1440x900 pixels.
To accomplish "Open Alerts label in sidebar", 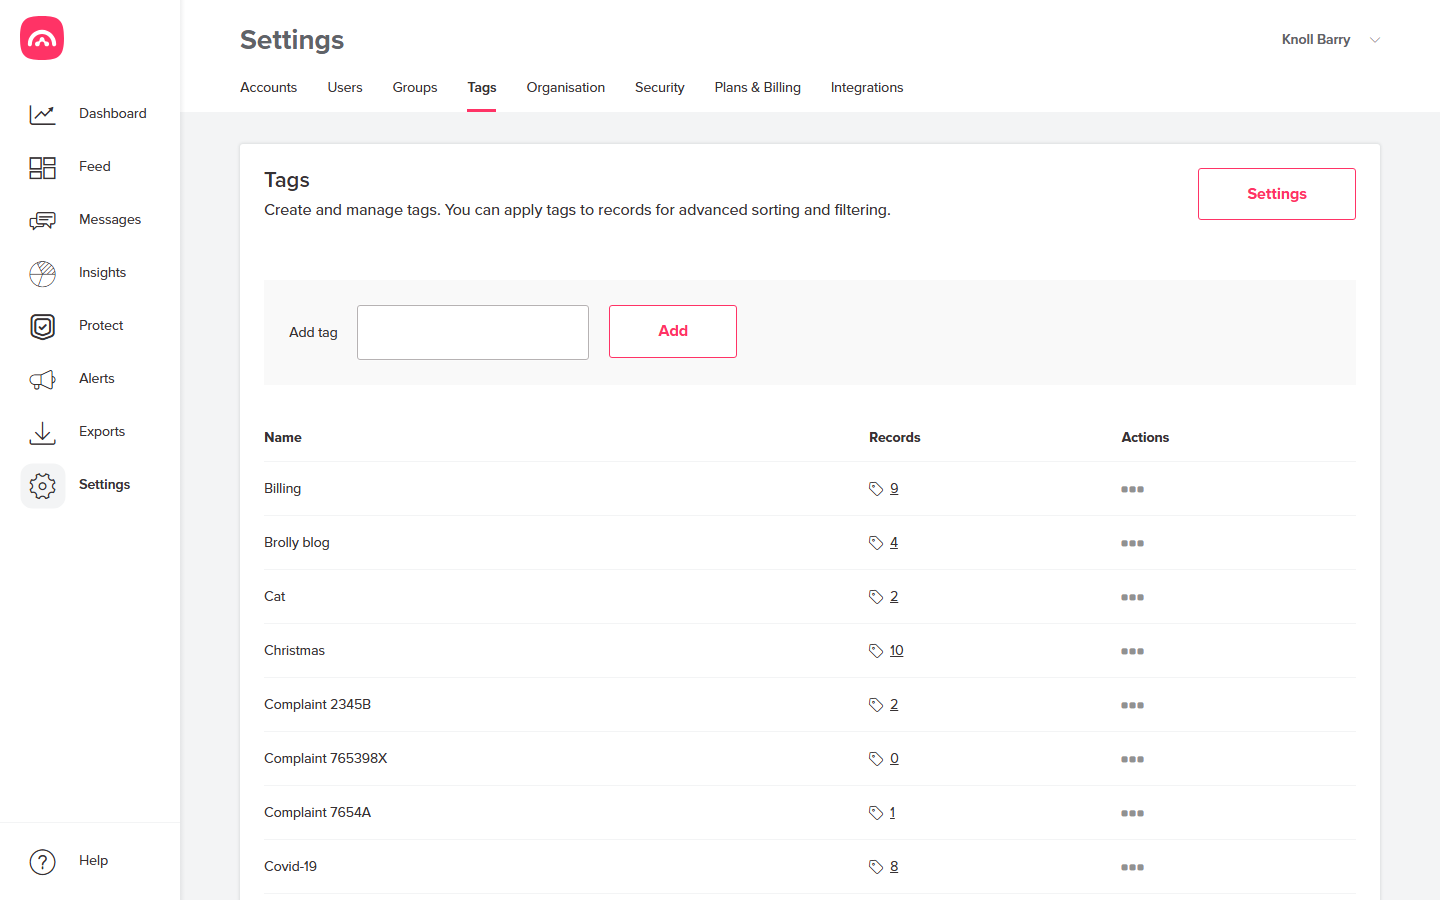I will (97, 378).
